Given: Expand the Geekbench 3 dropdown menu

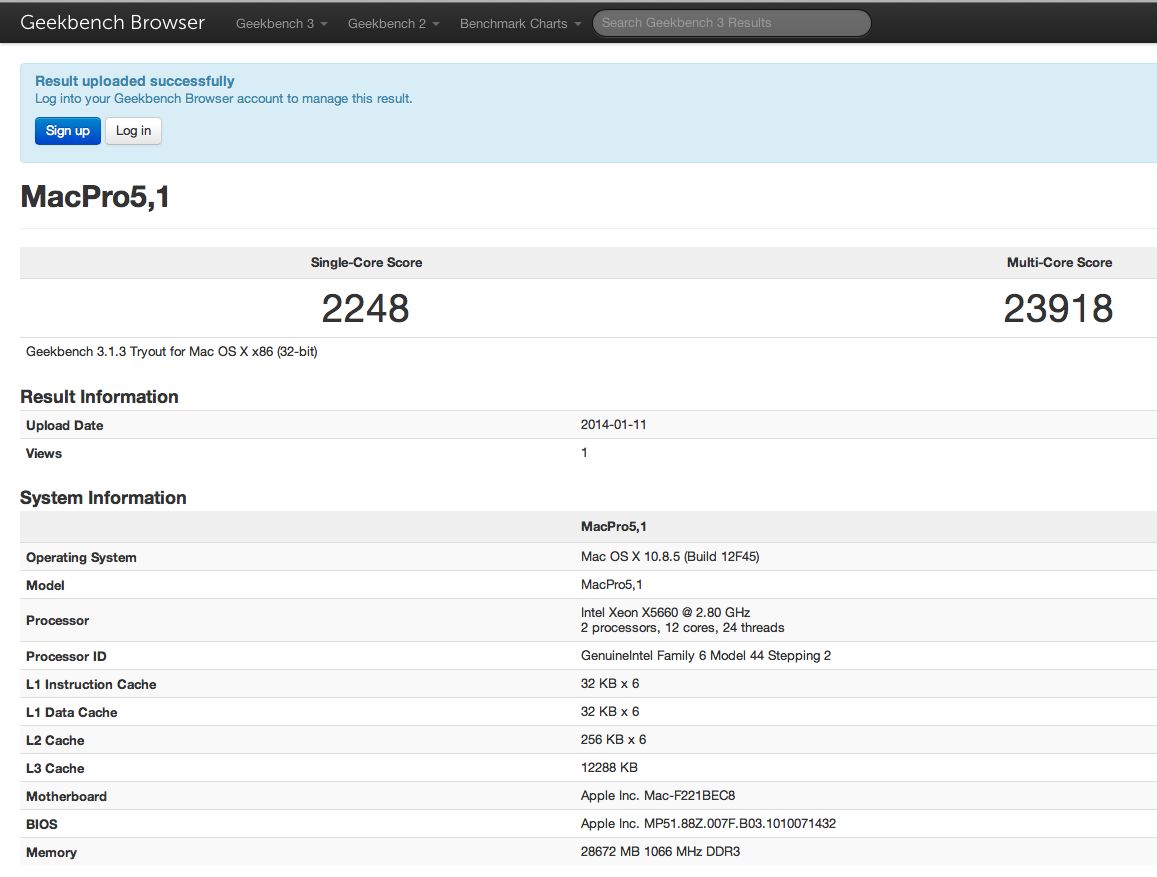Looking at the screenshot, I should click(x=281, y=24).
